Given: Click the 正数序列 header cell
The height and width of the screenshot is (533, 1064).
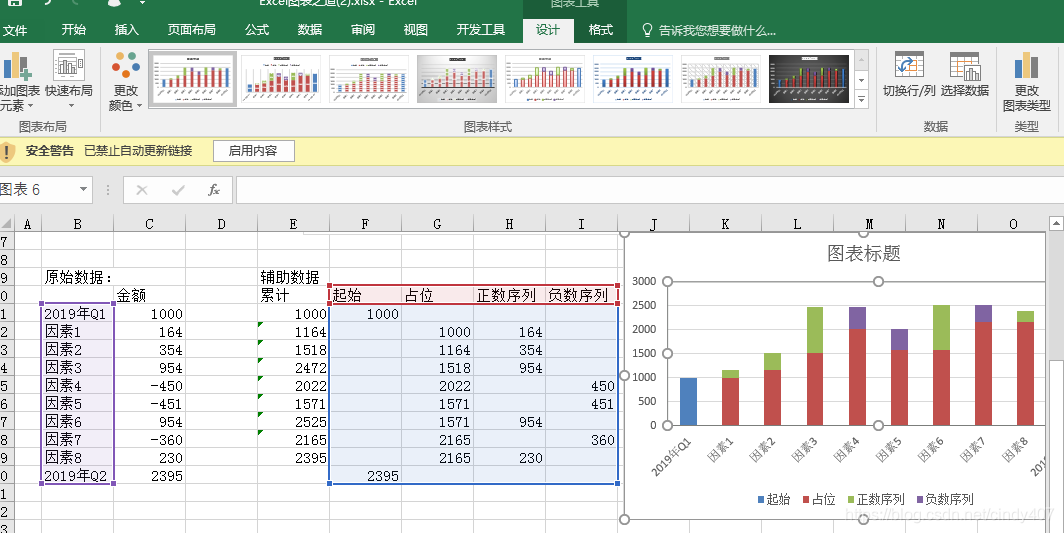Looking at the screenshot, I should coord(509,295).
